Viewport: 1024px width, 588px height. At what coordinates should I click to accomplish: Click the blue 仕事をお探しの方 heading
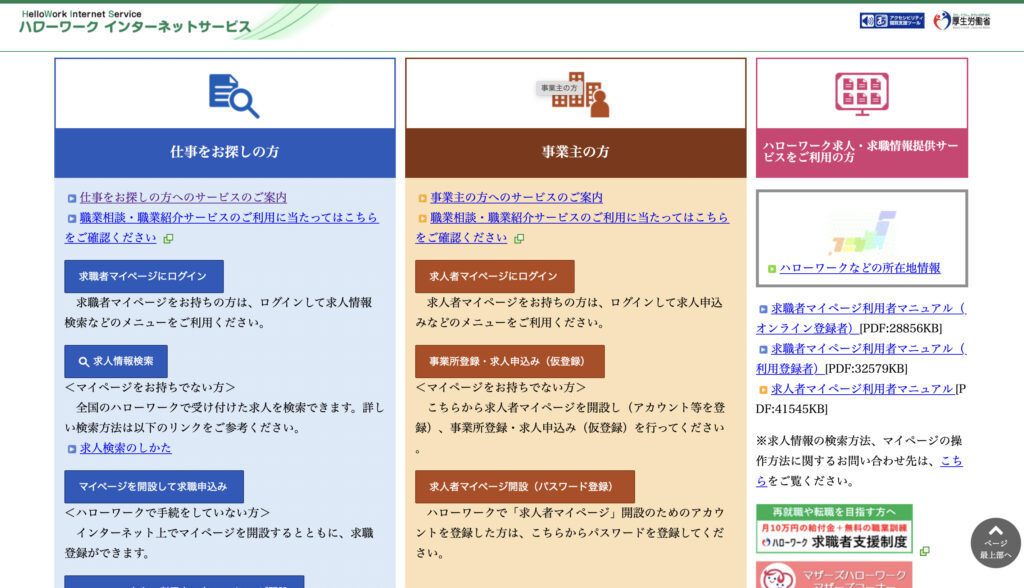(x=225, y=152)
